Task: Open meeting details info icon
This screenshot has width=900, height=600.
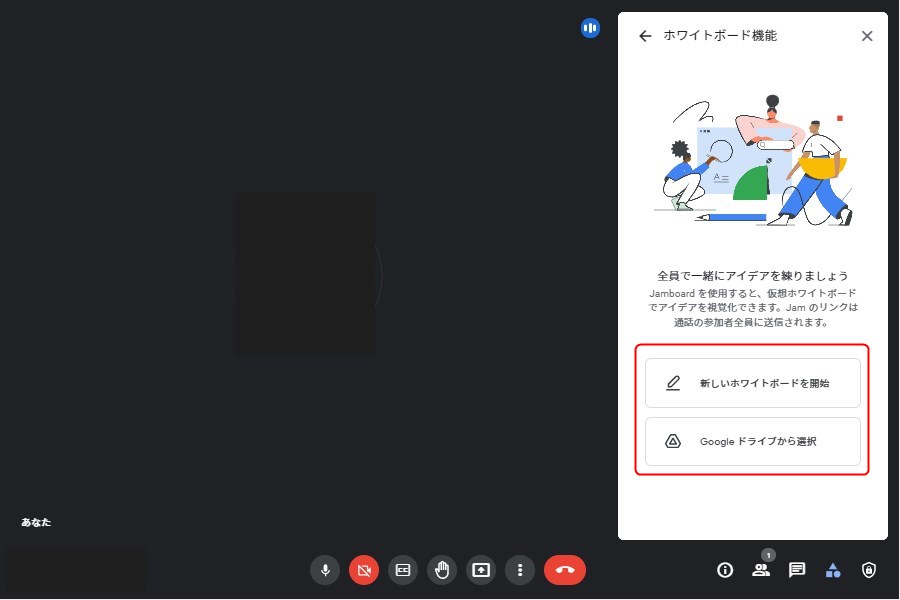Action: (x=725, y=570)
